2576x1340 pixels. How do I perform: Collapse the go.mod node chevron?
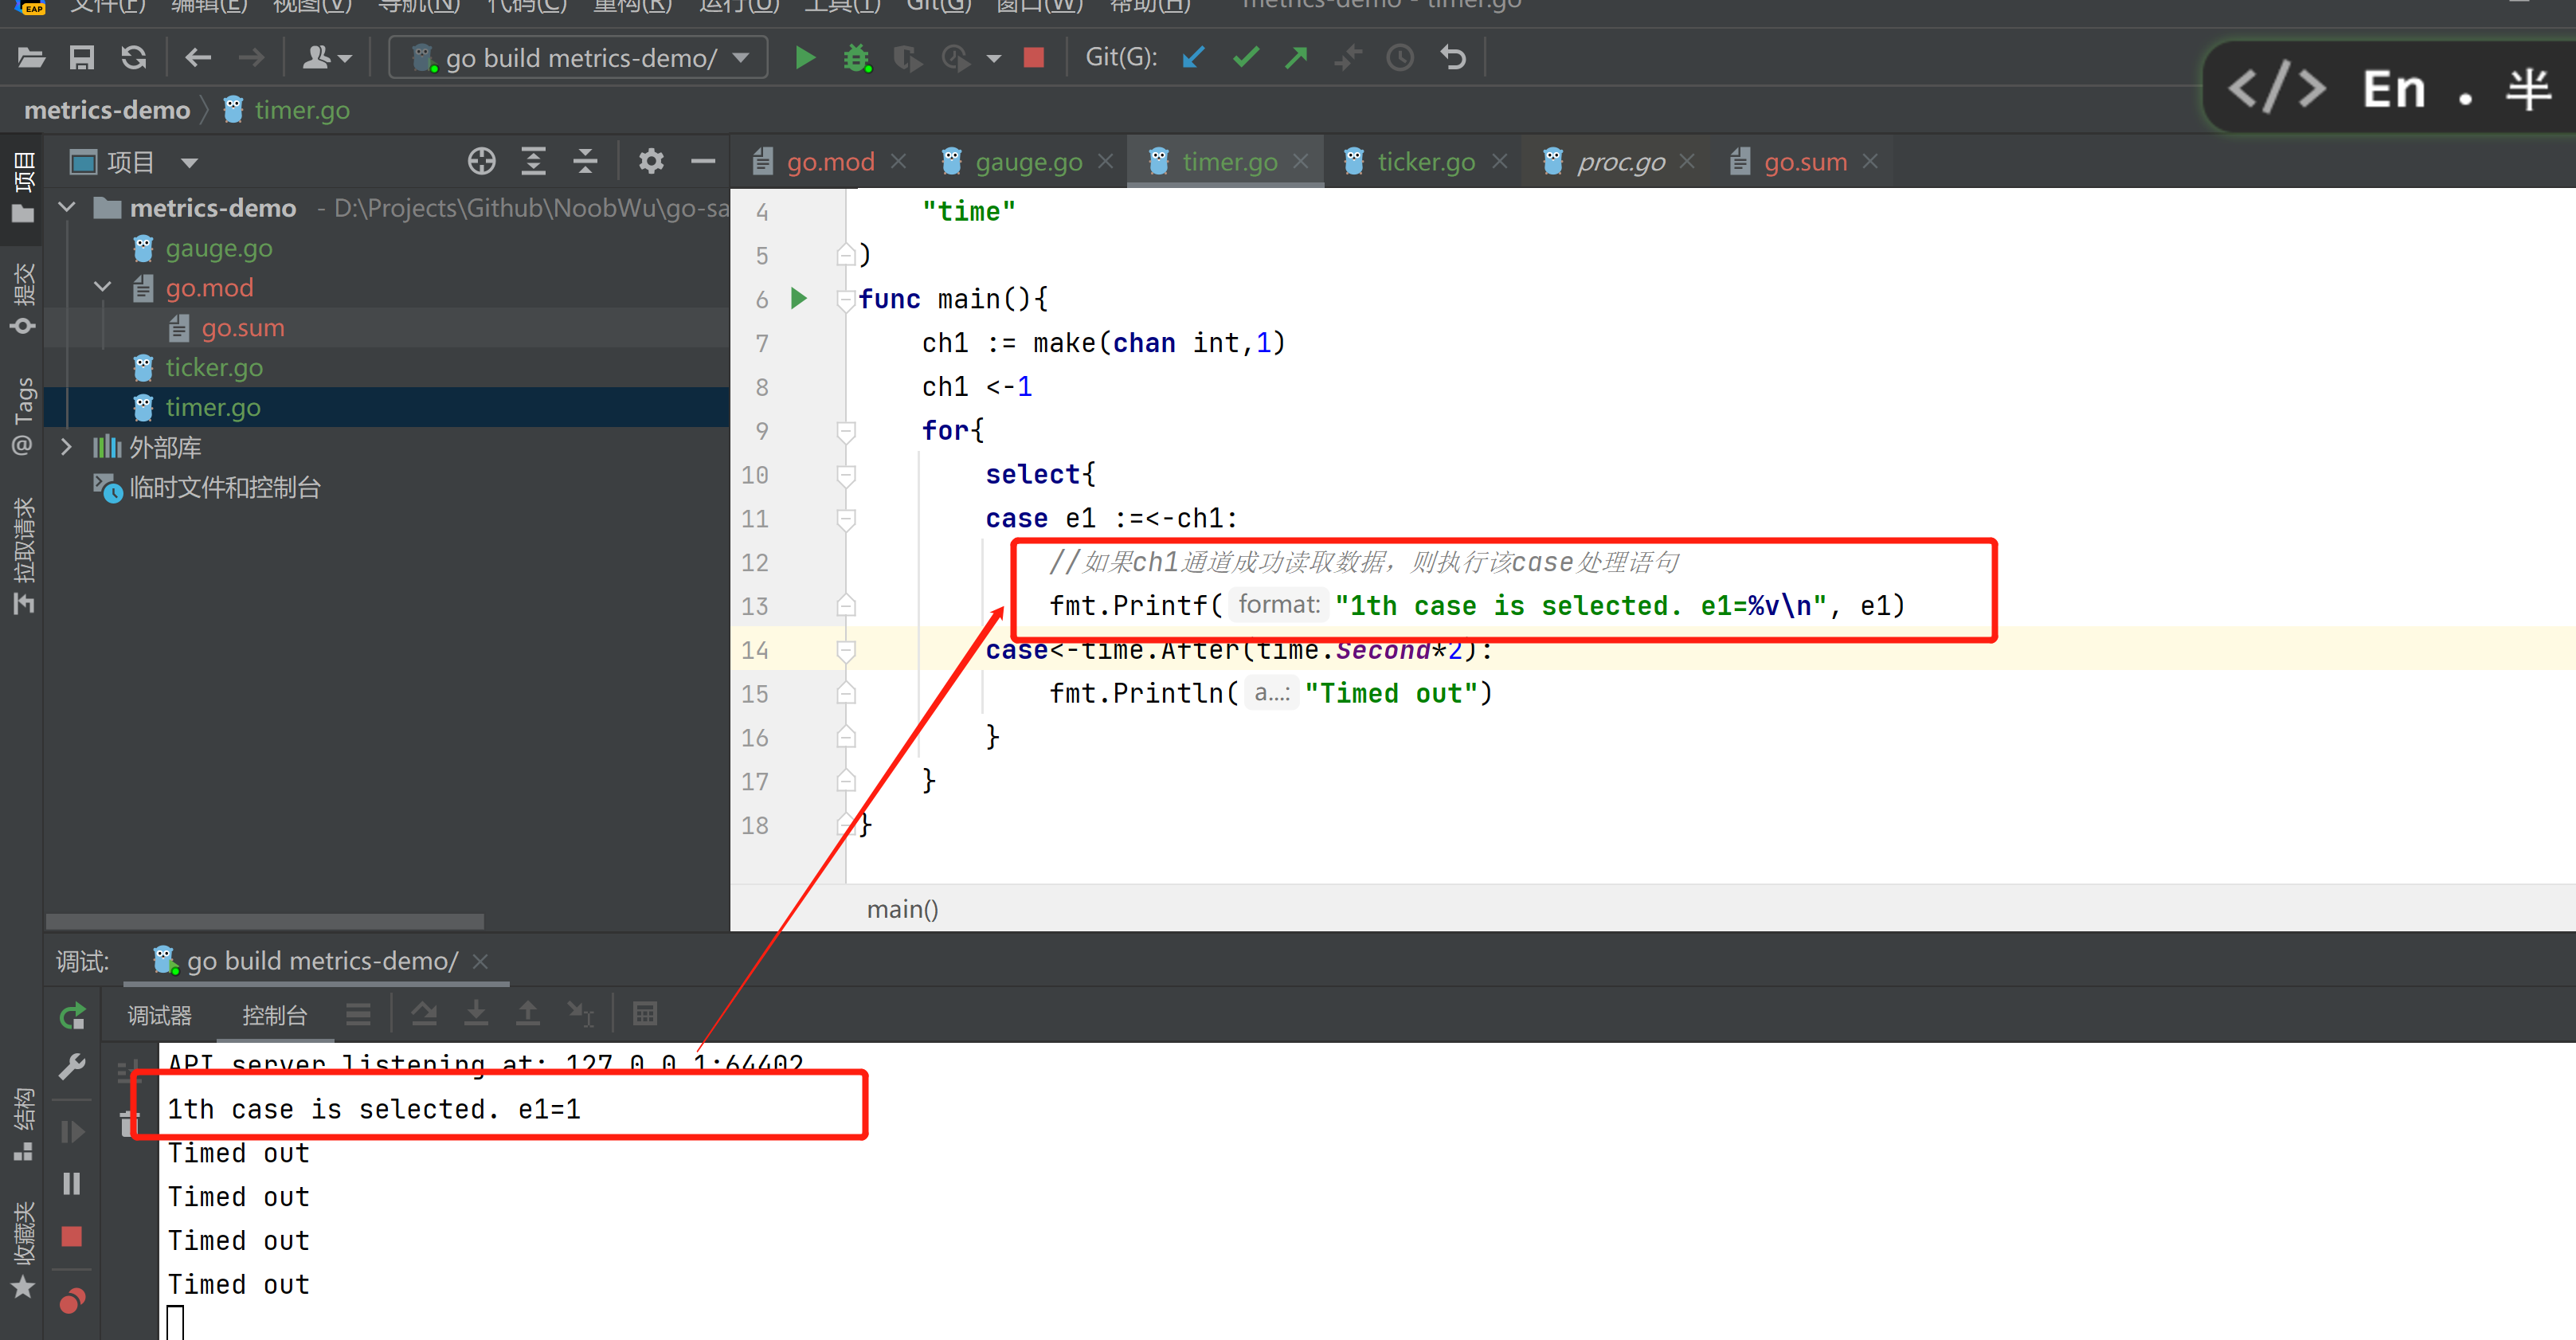102,288
